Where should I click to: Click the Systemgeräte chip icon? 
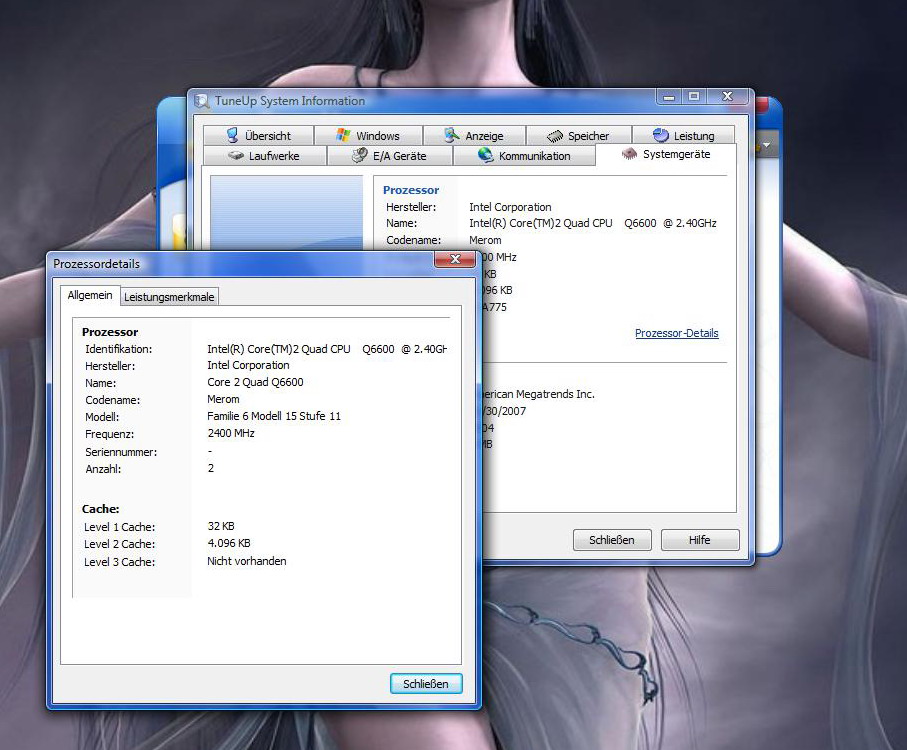(x=629, y=154)
